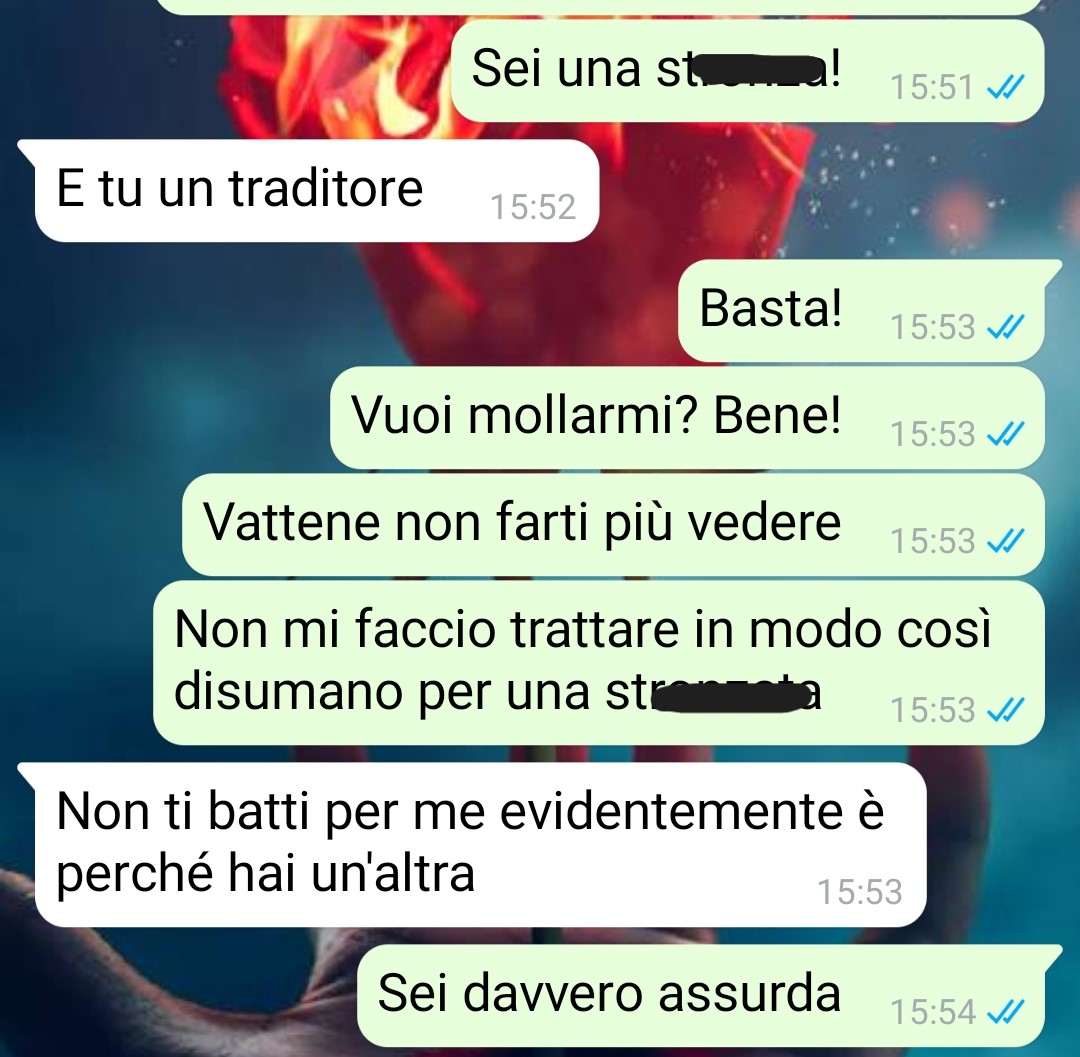Tap the 'Sei una st...' message bubble
The image size is (1080, 1057).
point(747,71)
